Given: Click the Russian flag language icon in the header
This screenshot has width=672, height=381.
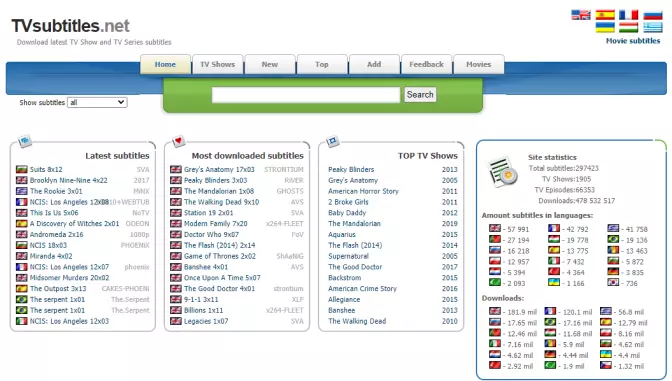Looking at the screenshot, I should (653, 15).
